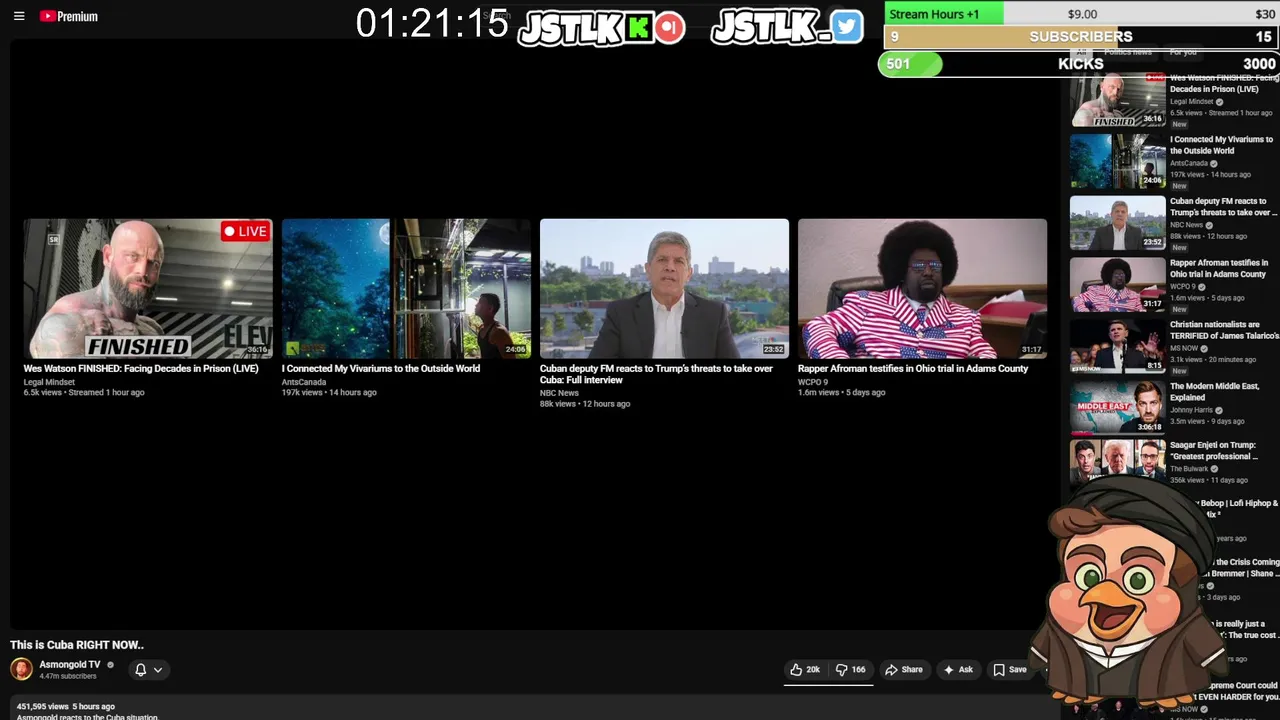Click Johnny Harris channel name in sidebar

pyautogui.click(x=1191, y=410)
